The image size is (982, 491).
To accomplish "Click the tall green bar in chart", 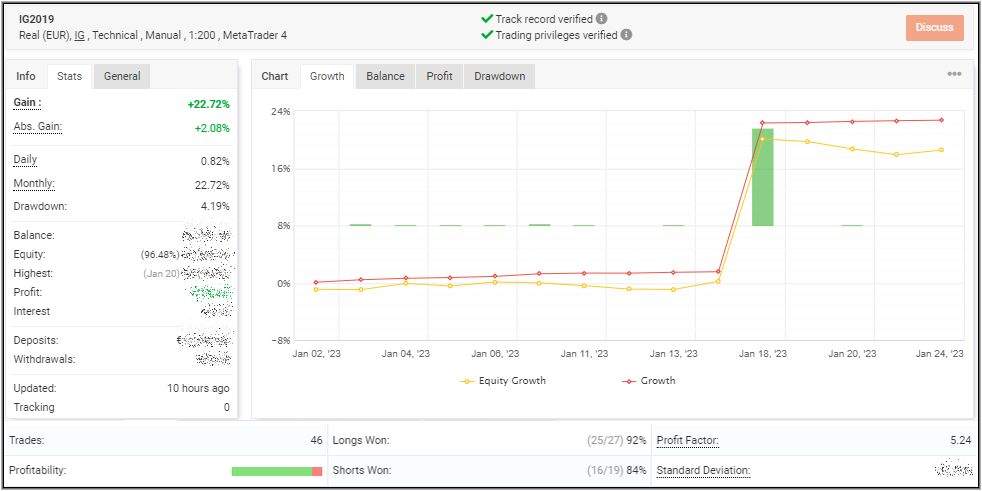I will pos(762,177).
